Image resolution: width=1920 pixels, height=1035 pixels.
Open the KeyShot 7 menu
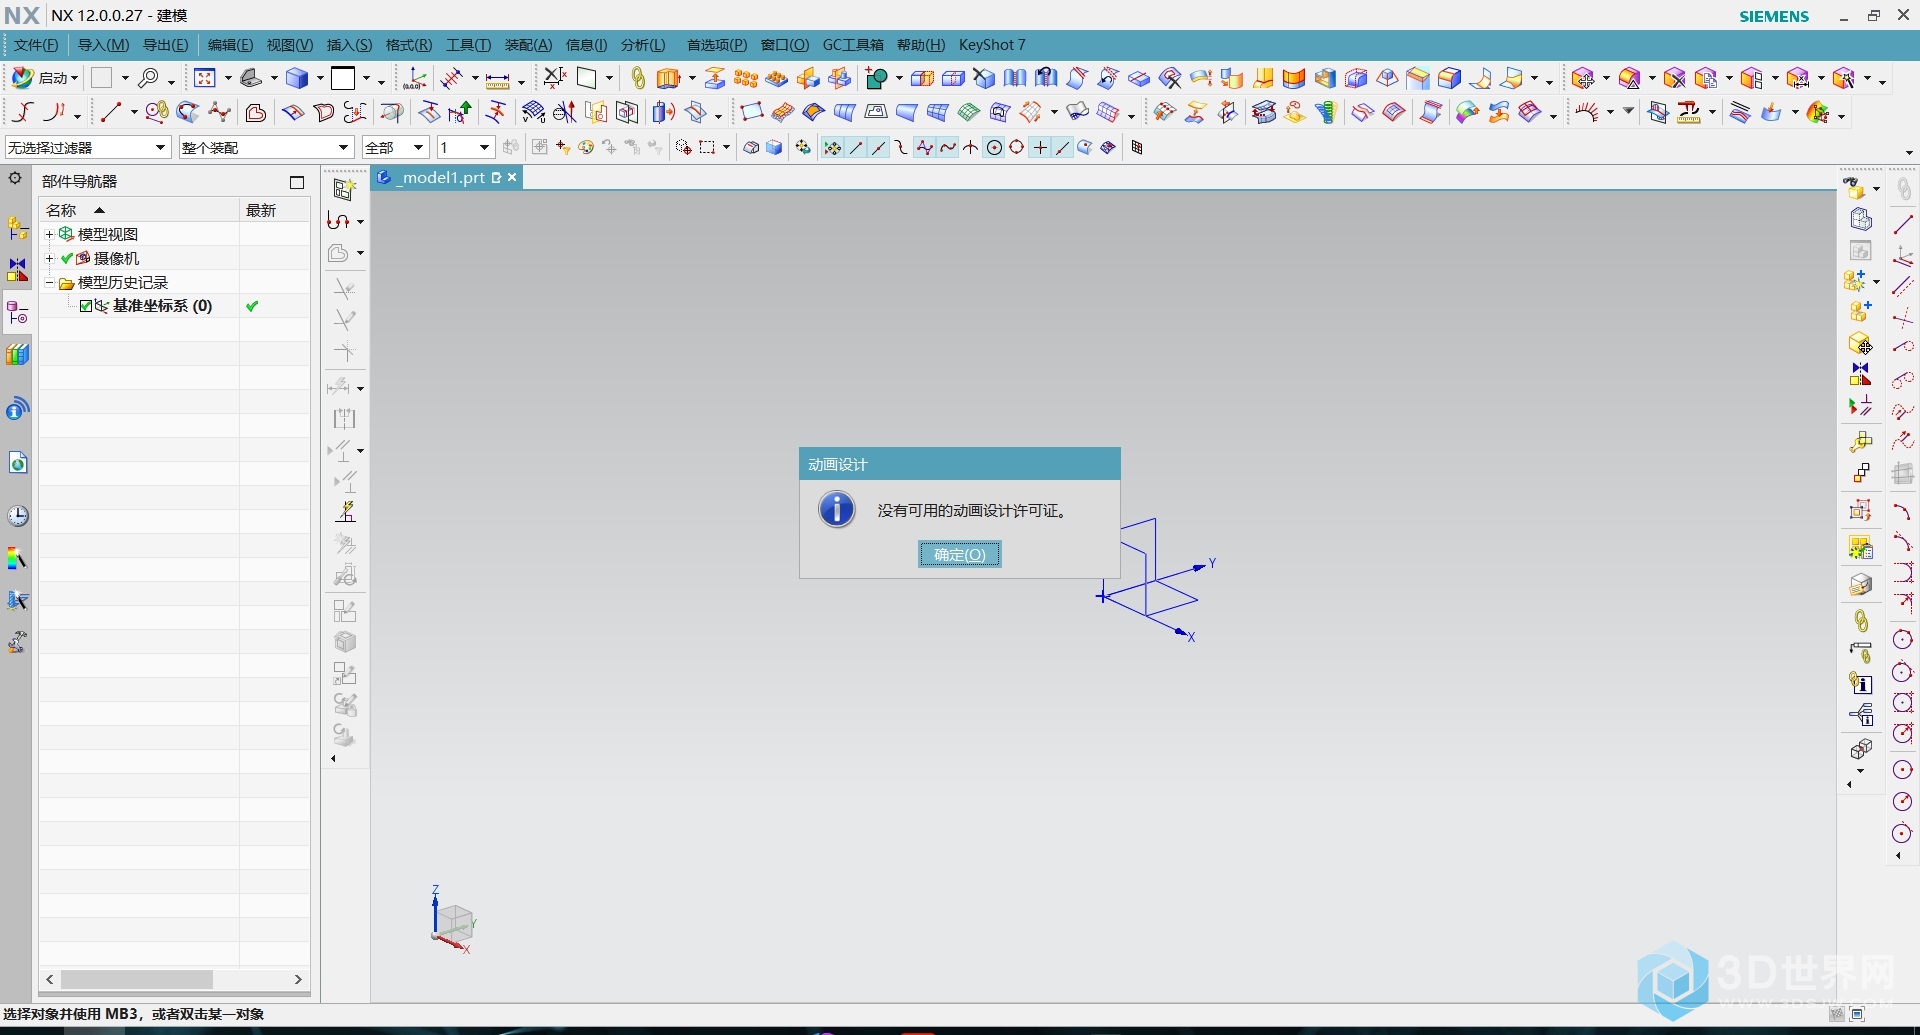[x=992, y=45]
